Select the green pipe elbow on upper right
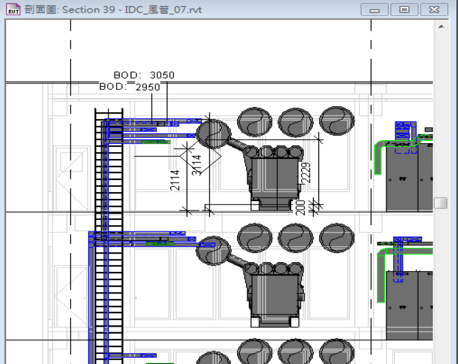 pos(378,157)
